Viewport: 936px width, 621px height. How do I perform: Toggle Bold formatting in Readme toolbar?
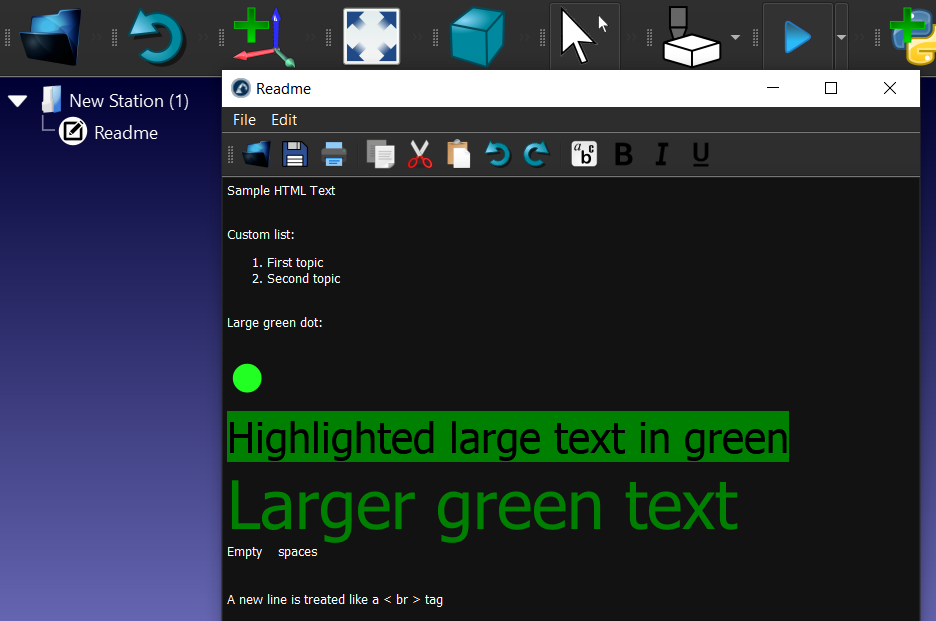click(623, 154)
